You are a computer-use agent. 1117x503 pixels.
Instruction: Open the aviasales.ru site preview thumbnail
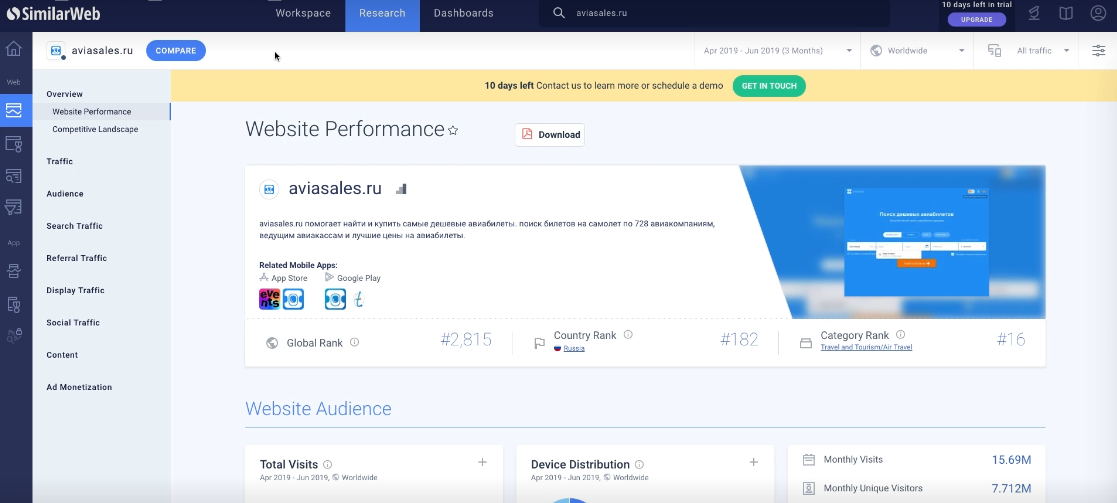tap(916, 242)
